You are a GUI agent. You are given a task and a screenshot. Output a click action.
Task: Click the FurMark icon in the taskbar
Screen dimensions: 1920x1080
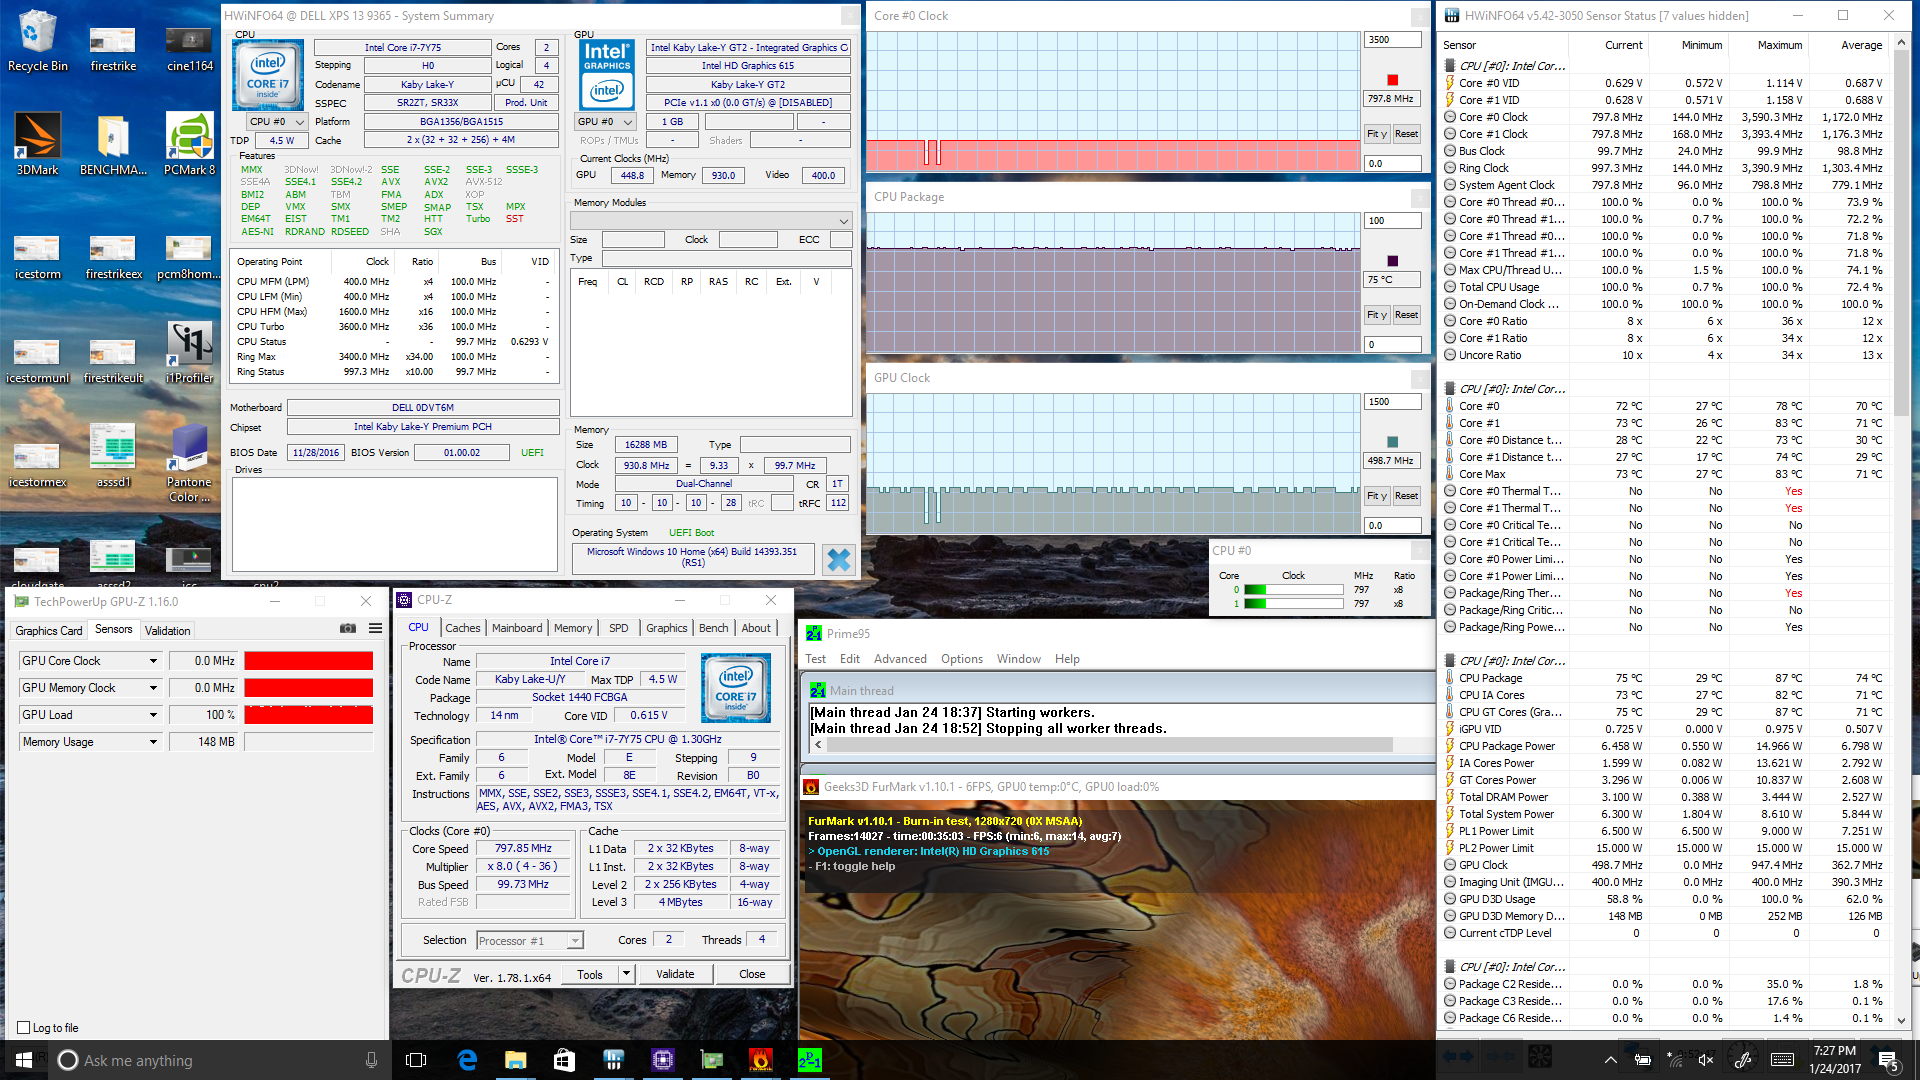(x=760, y=1060)
